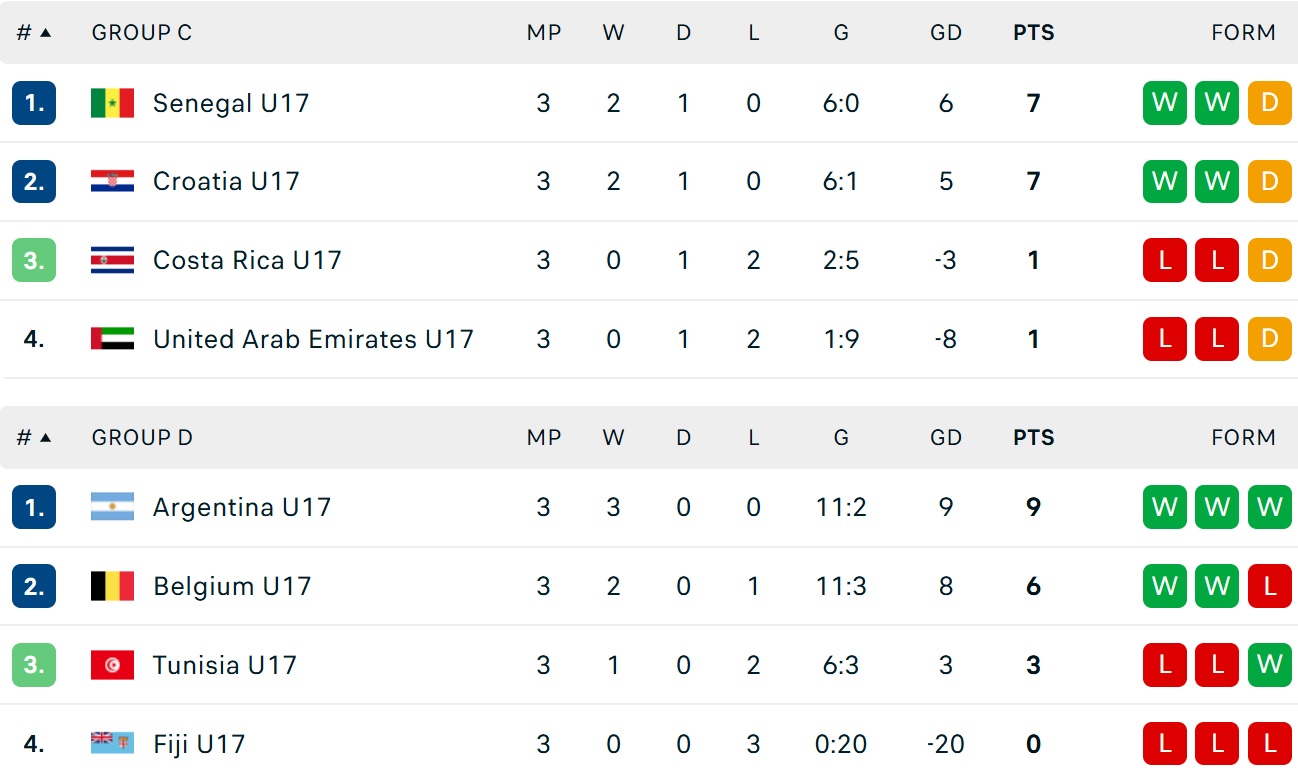Sort Group C by PTS column
This screenshot has width=1298, height=779.
point(1033,33)
